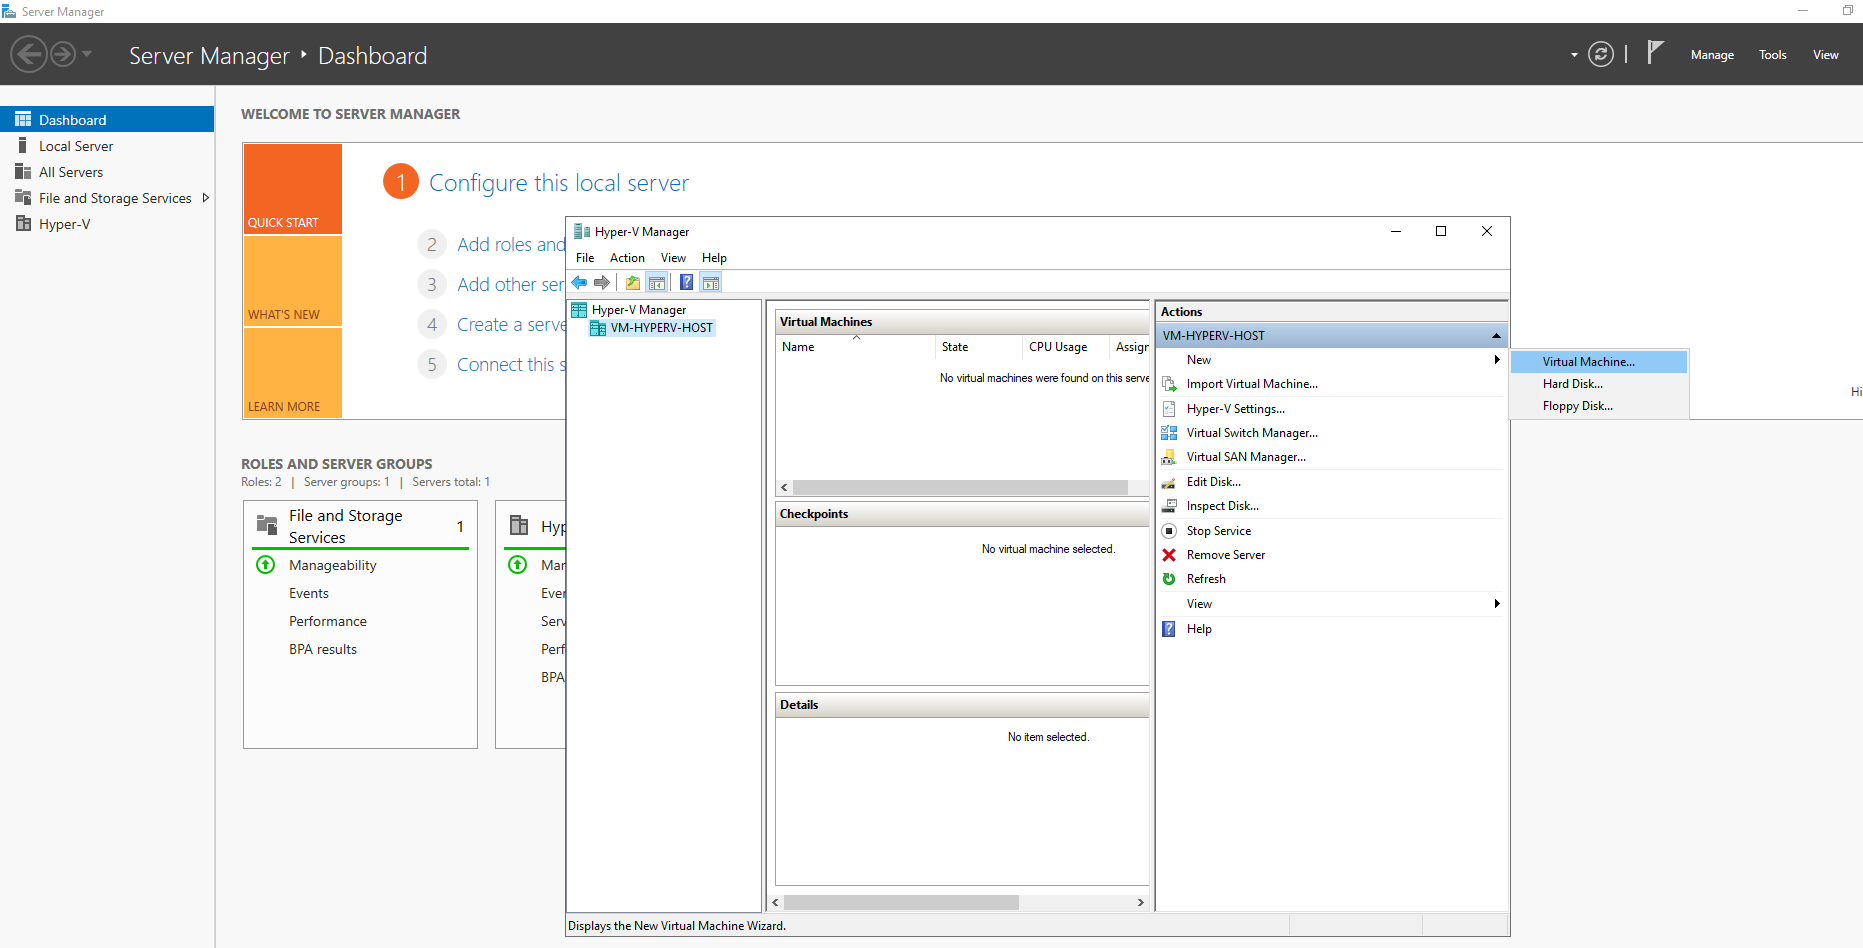Select the LEARN MORE tile
The width and height of the screenshot is (1863, 948).
point(292,372)
